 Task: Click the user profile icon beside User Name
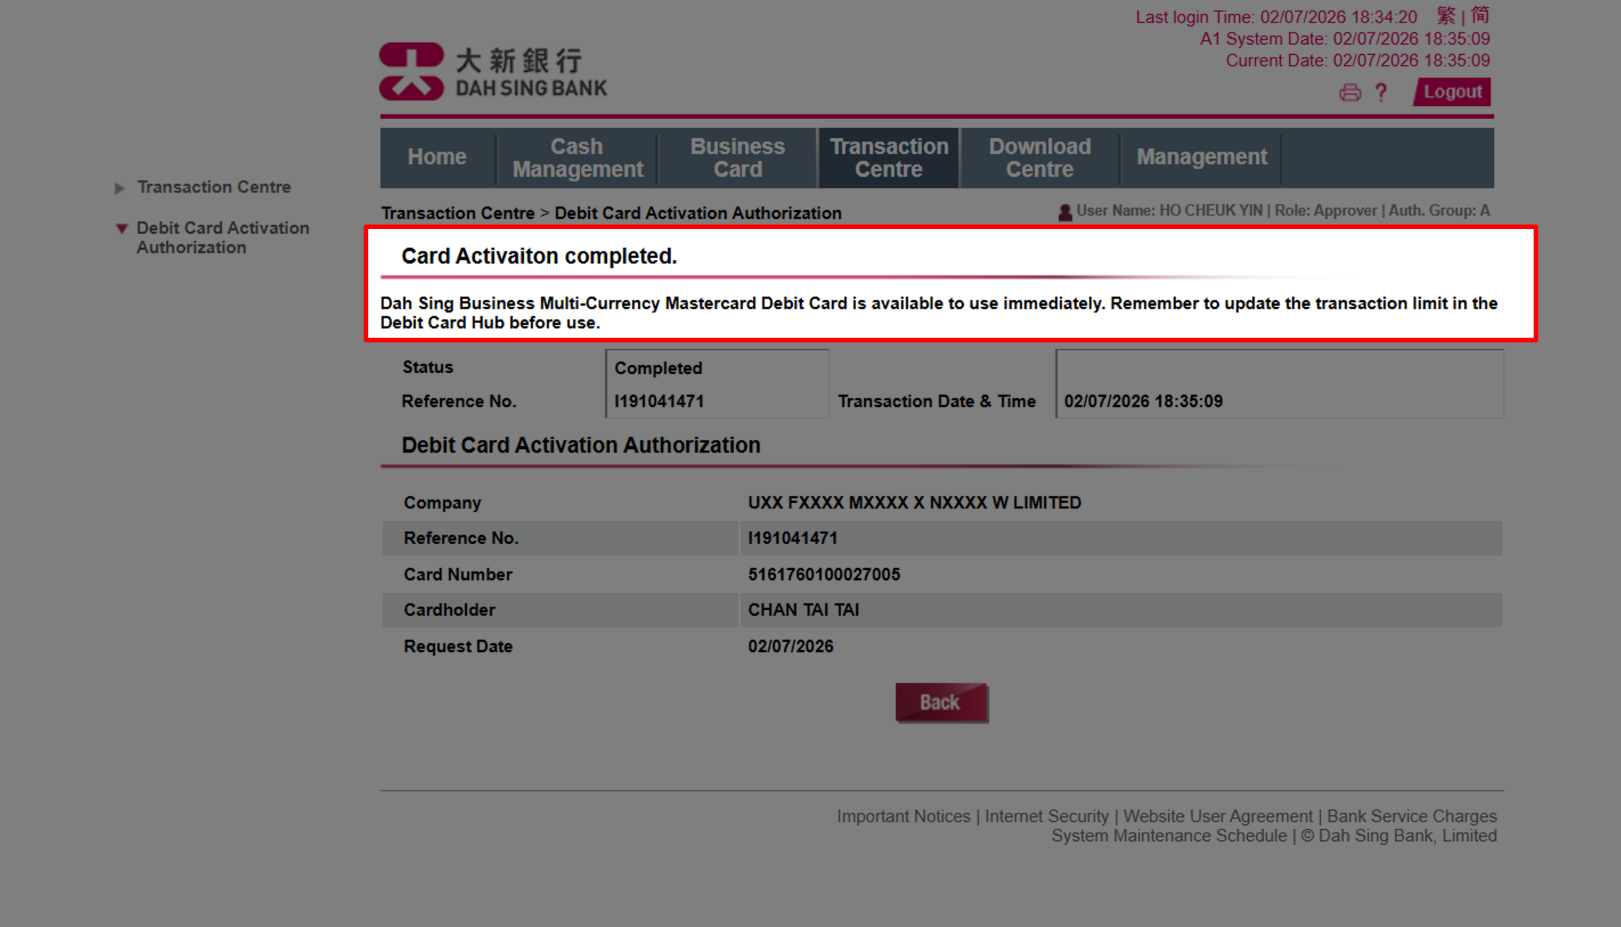[x=1064, y=211]
